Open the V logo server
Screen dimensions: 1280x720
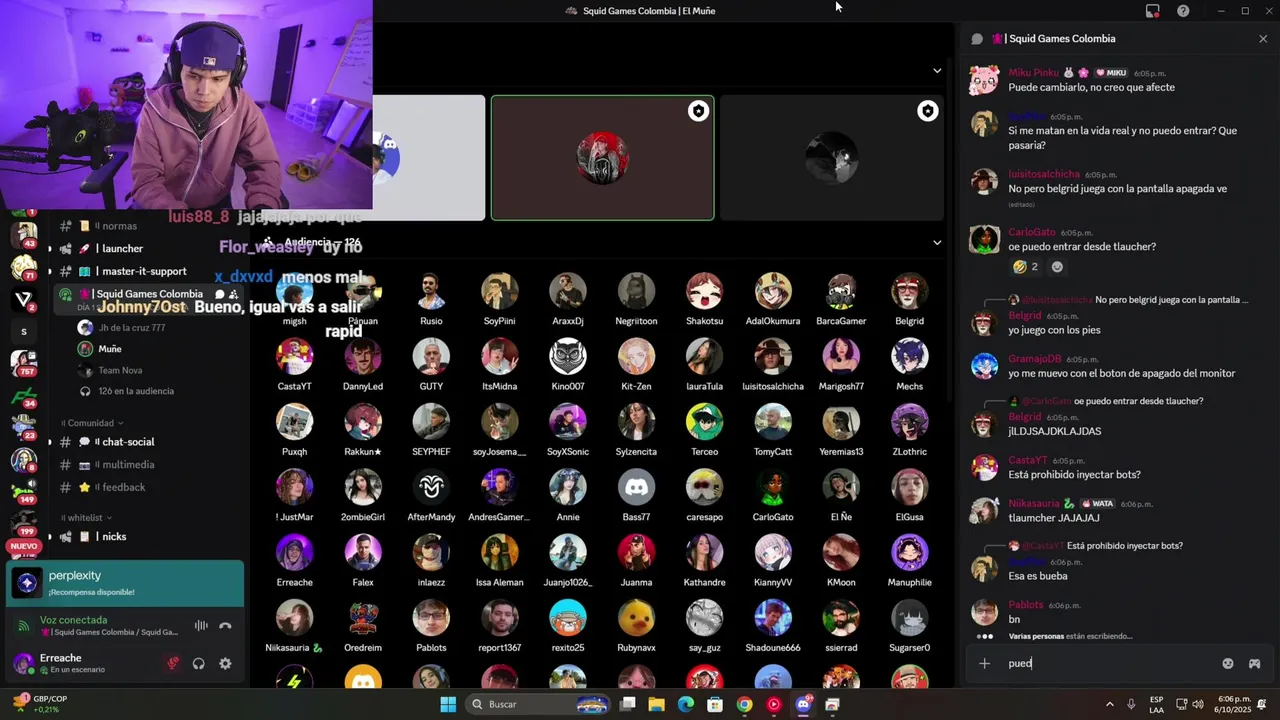[x=23, y=299]
